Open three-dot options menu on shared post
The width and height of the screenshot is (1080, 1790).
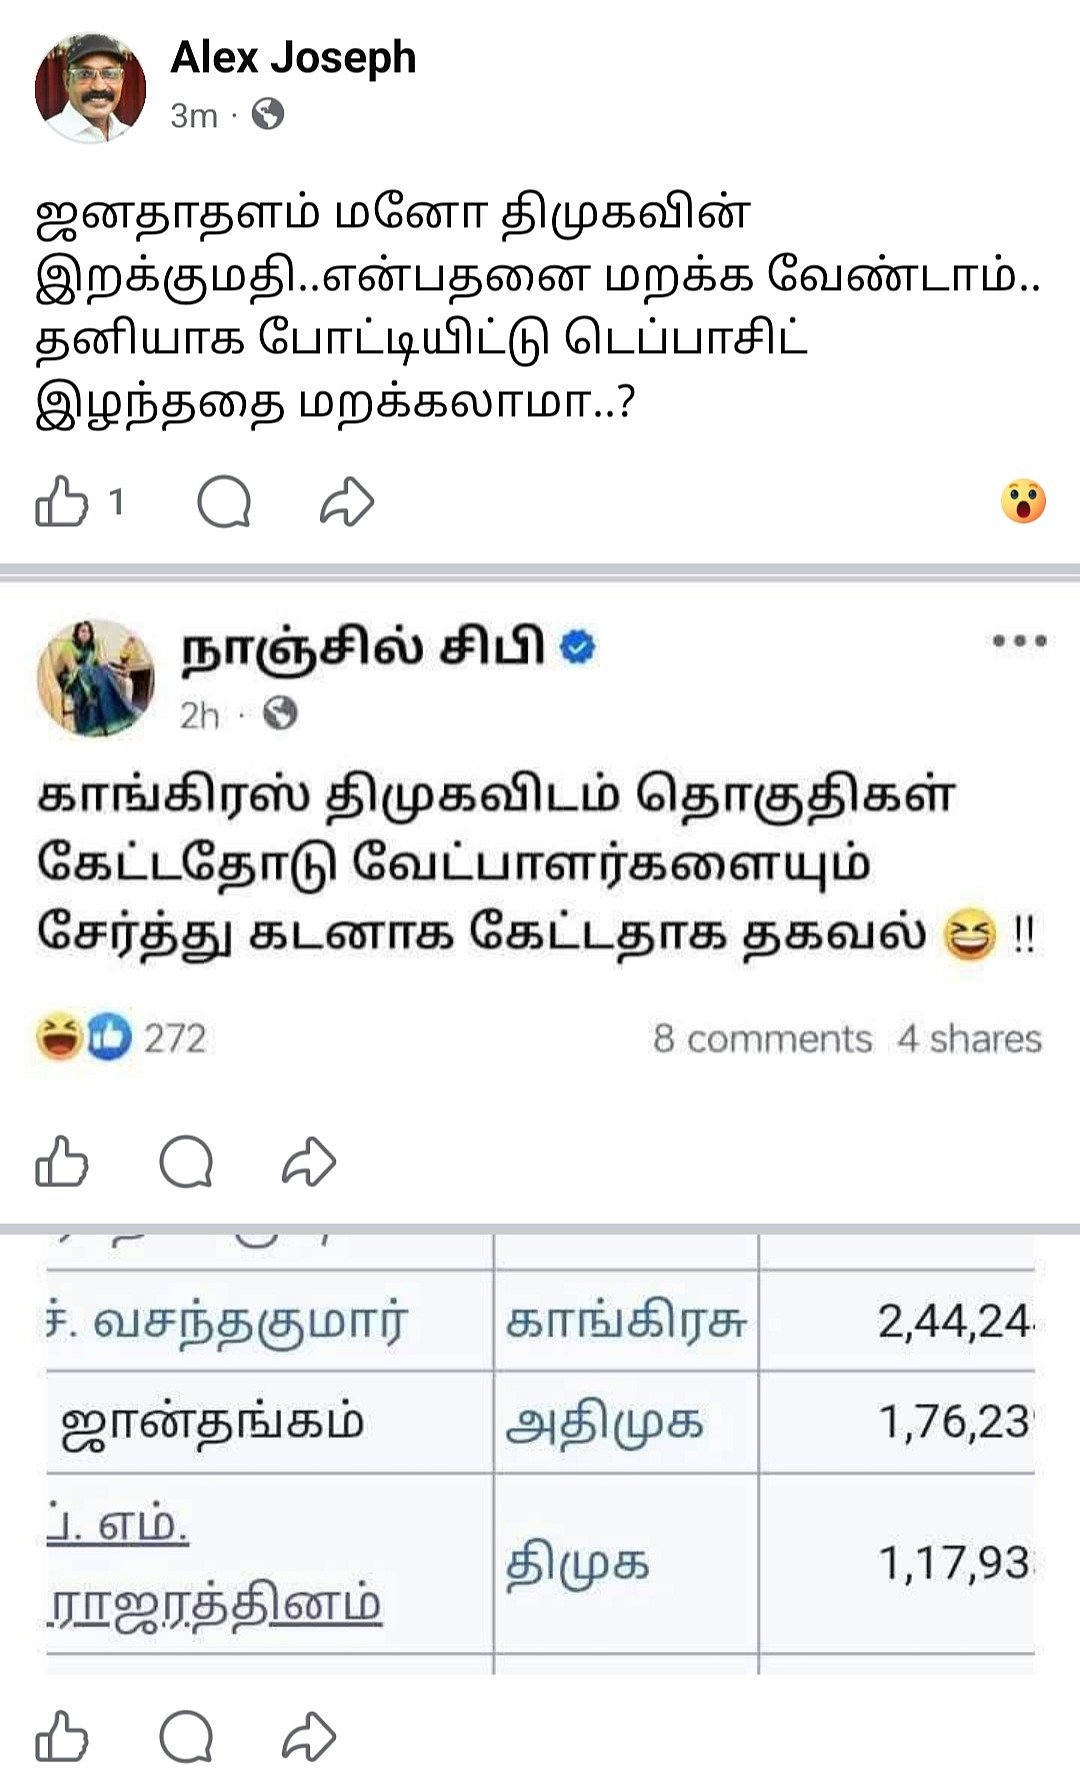1019,641
